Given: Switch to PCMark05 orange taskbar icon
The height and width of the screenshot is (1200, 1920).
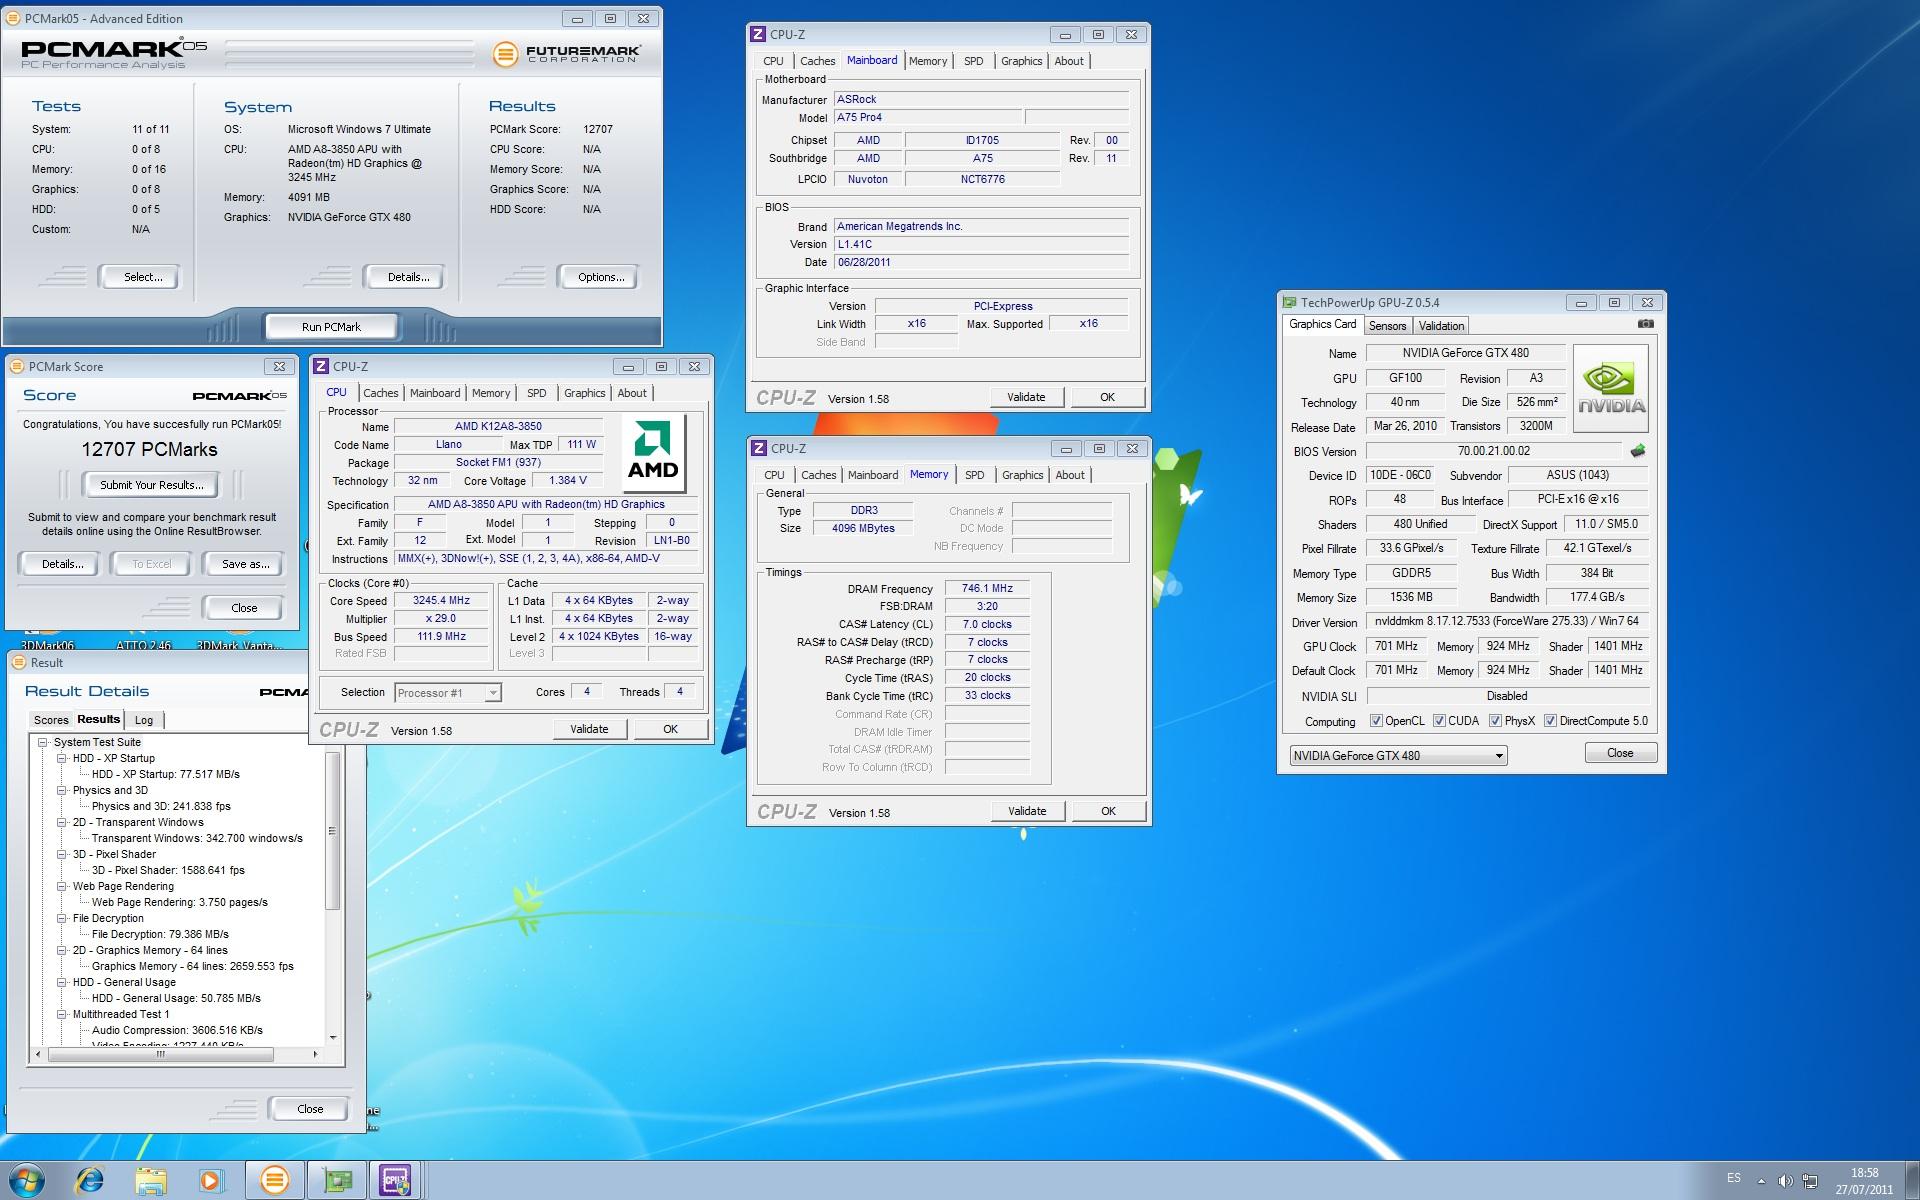Looking at the screenshot, I should pos(274,1181).
